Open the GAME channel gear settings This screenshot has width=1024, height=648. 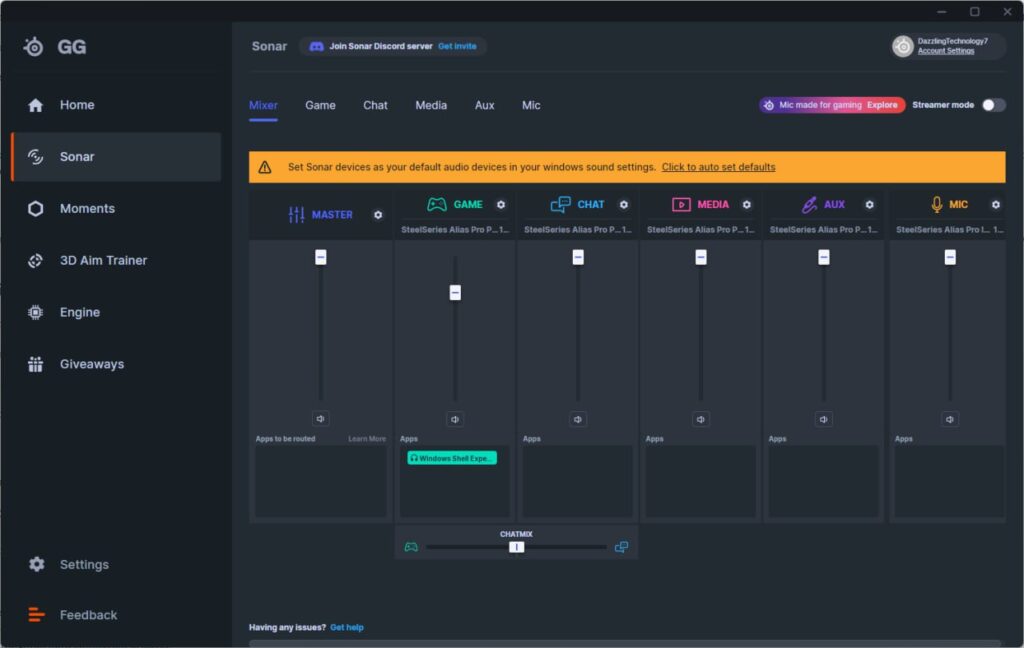501,204
